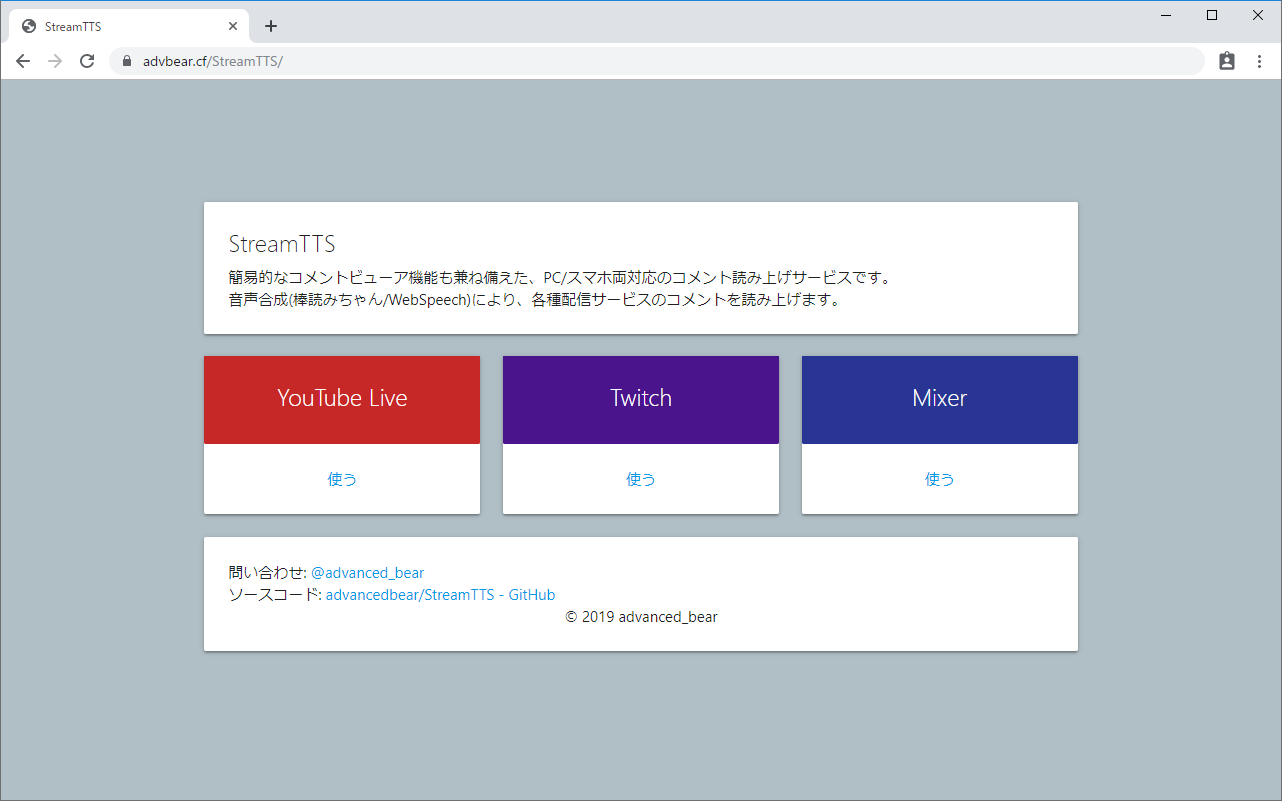Maximize the browser window
The width and height of the screenshot is (1282, 801).
point(1212,15)
